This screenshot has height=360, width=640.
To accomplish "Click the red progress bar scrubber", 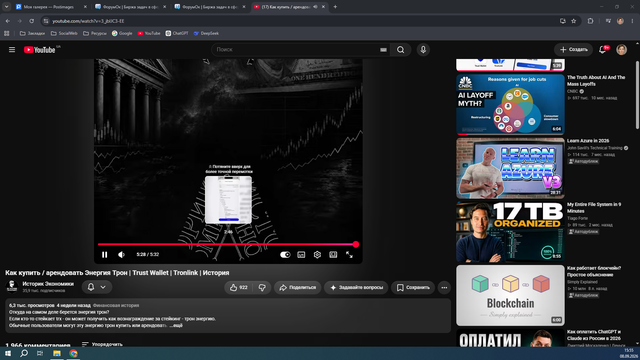I will coord(356,244).
